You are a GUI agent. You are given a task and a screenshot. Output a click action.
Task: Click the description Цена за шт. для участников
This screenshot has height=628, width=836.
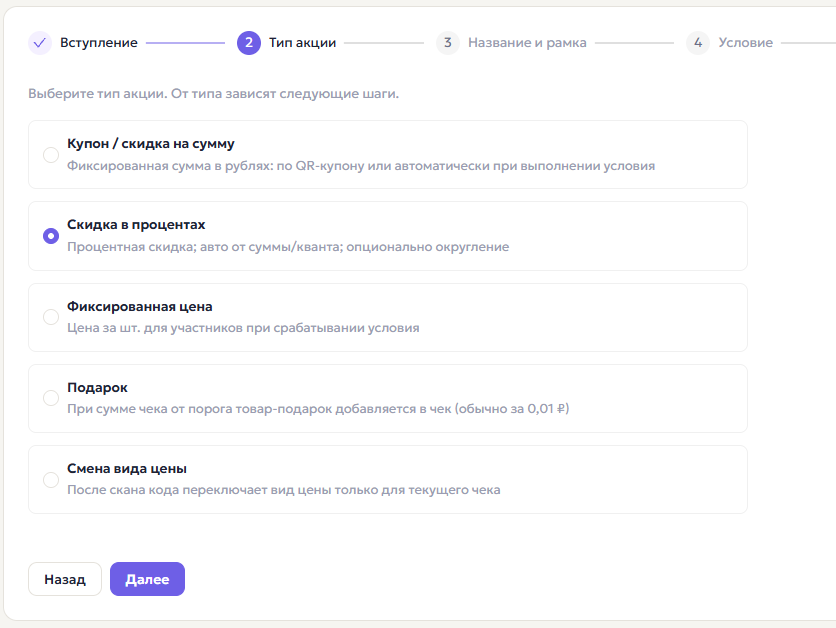pyautogui.click(x=243, y=328)
